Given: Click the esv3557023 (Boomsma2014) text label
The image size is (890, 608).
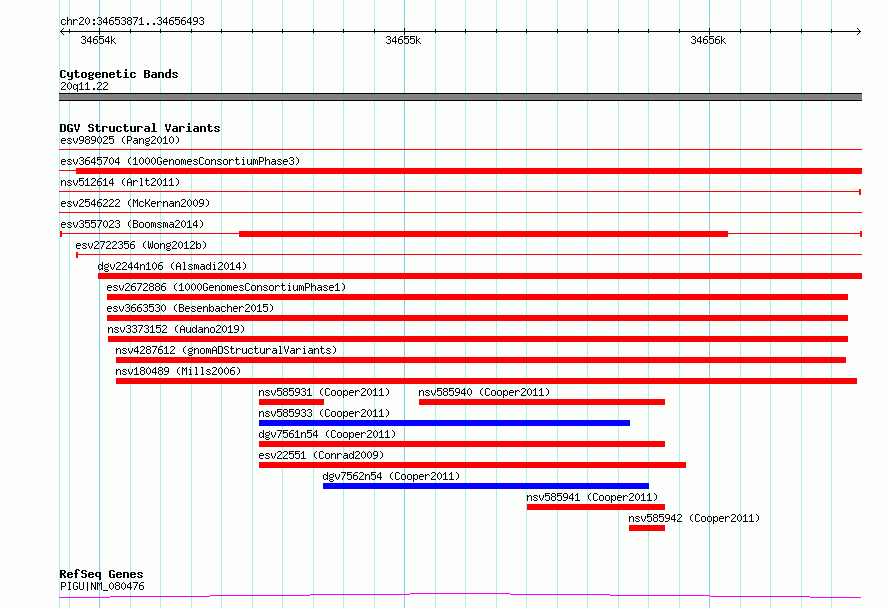Looking at the screenshot, I should pyautogui.click(x=132, y=224).
